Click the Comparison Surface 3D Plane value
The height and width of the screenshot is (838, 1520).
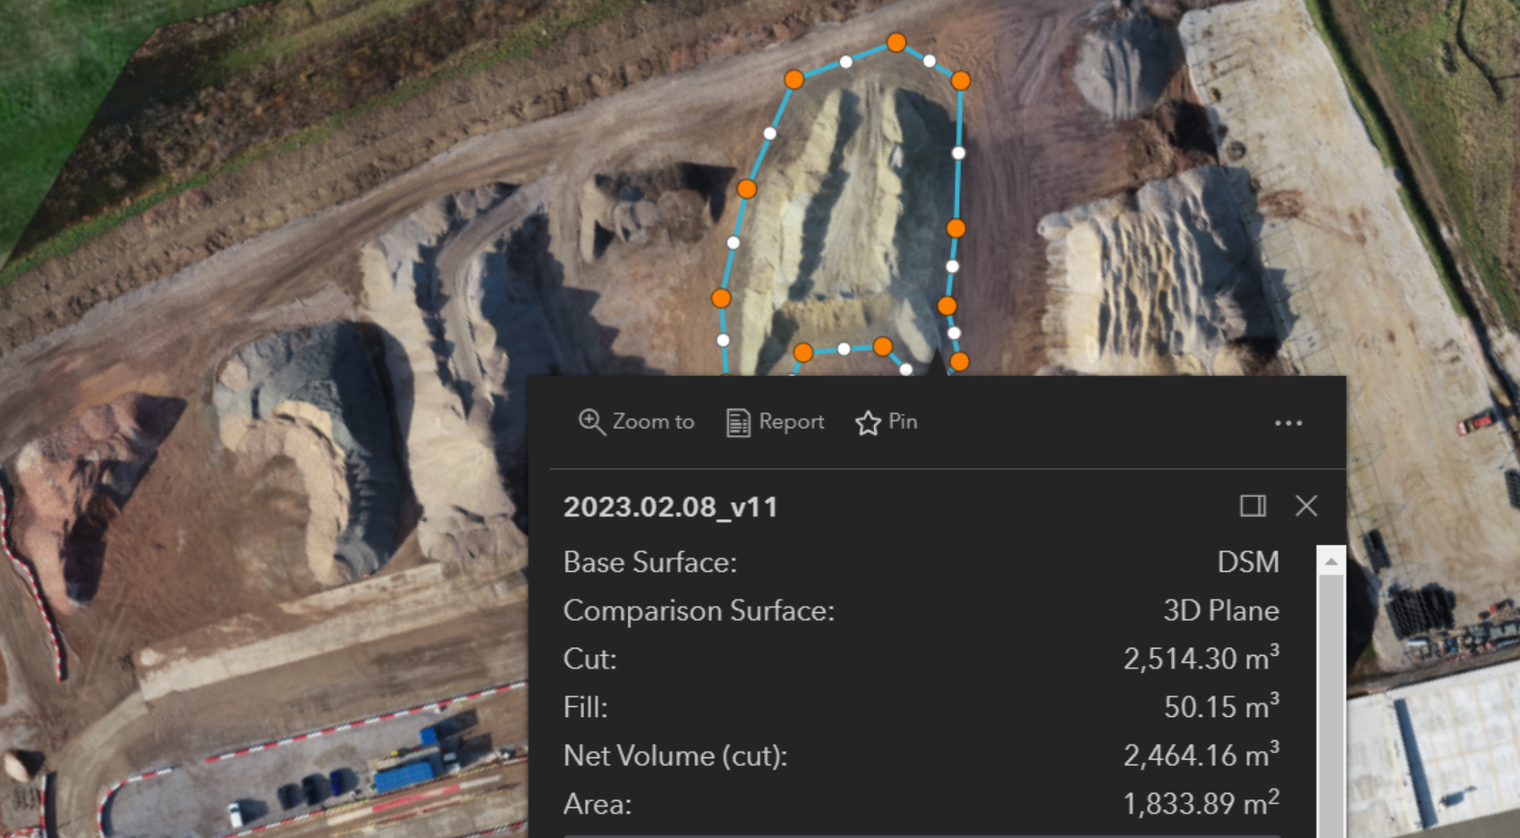pos(1221,610)
